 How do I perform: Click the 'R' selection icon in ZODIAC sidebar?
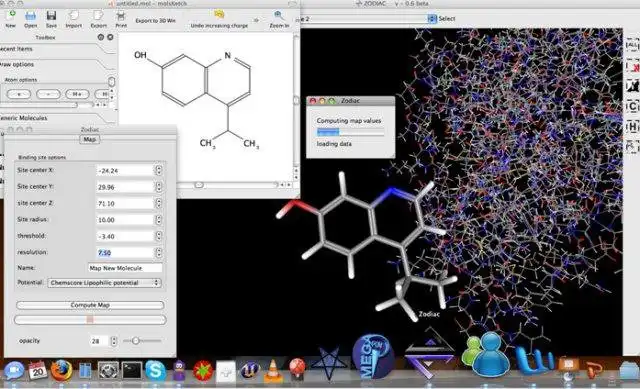click(x=632, y=147)
